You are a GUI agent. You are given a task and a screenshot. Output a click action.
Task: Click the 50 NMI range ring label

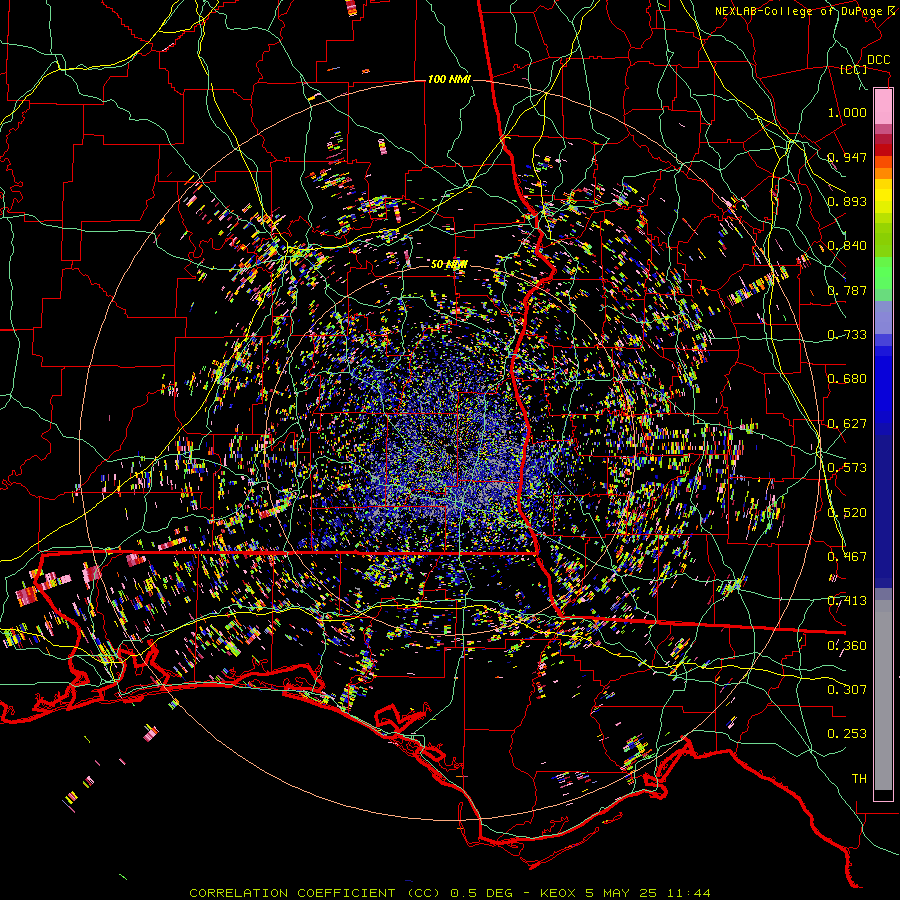click(449, 265)
